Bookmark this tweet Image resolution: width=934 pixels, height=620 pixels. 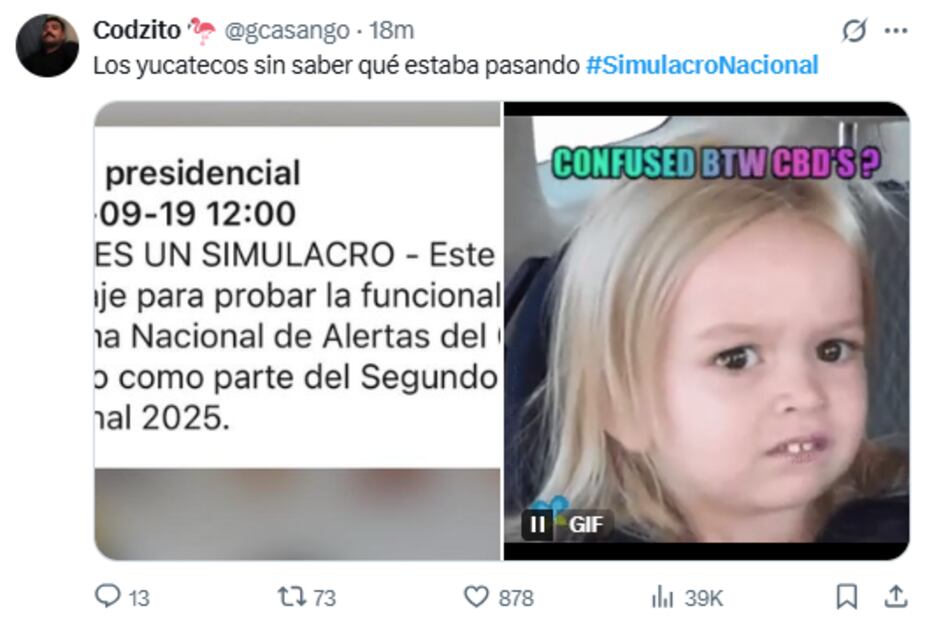click(846, 596)
